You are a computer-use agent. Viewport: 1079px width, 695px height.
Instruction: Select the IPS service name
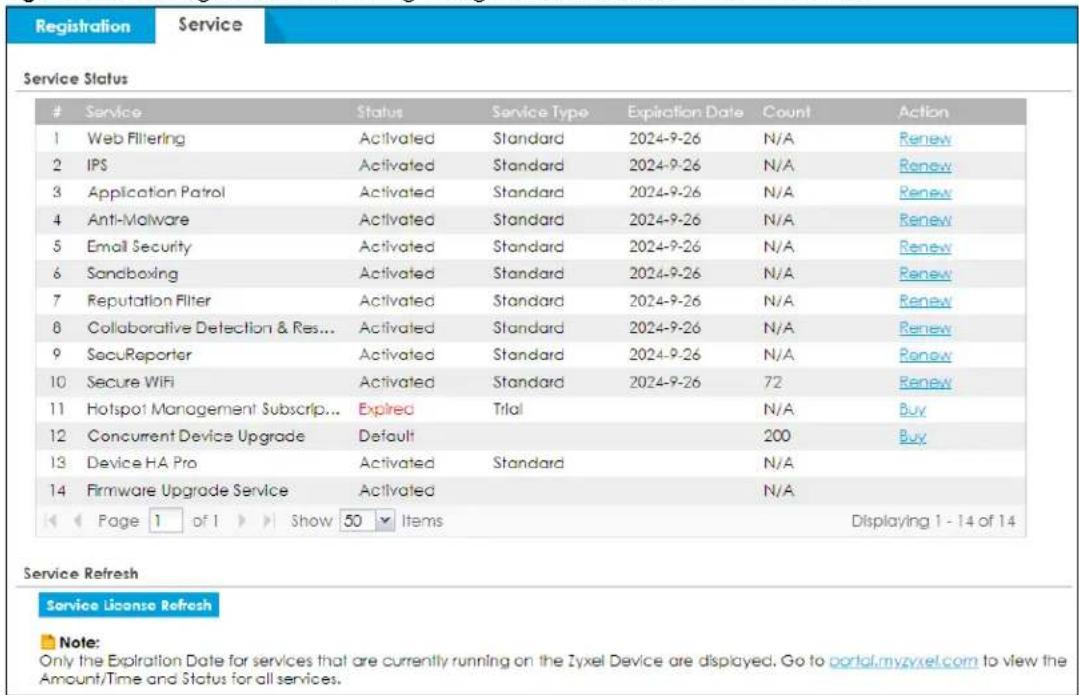click(x=97, y=165)
